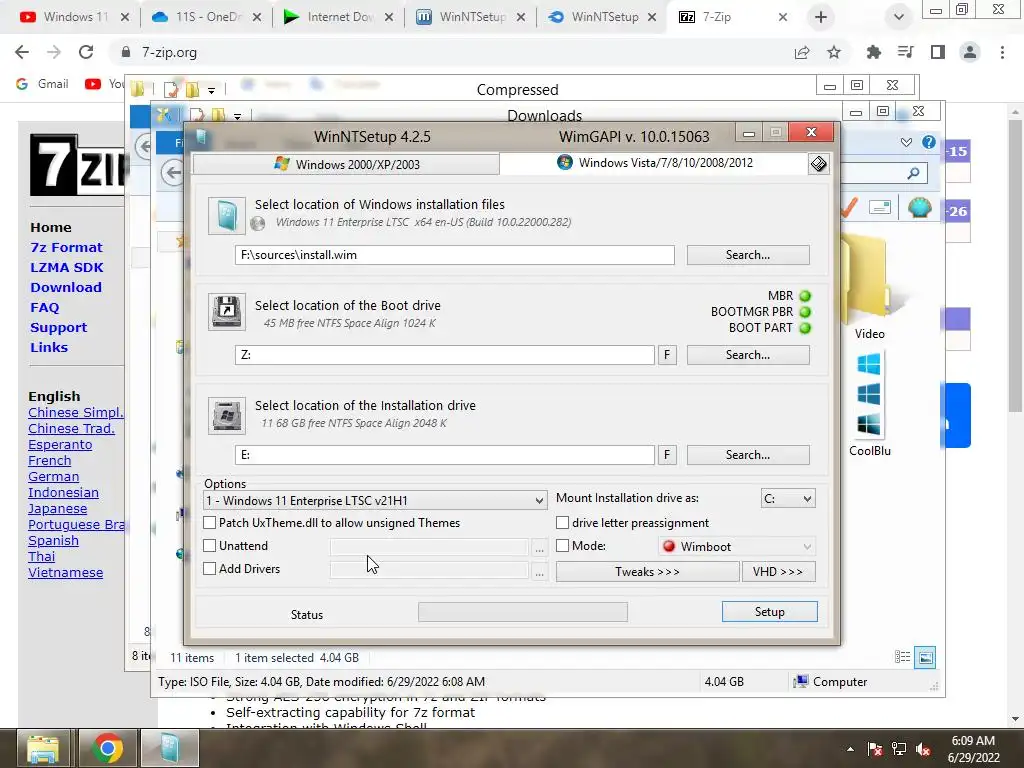Click the MBR green status light
Viewport: 1024px width, 768px height.
point(805,296)
